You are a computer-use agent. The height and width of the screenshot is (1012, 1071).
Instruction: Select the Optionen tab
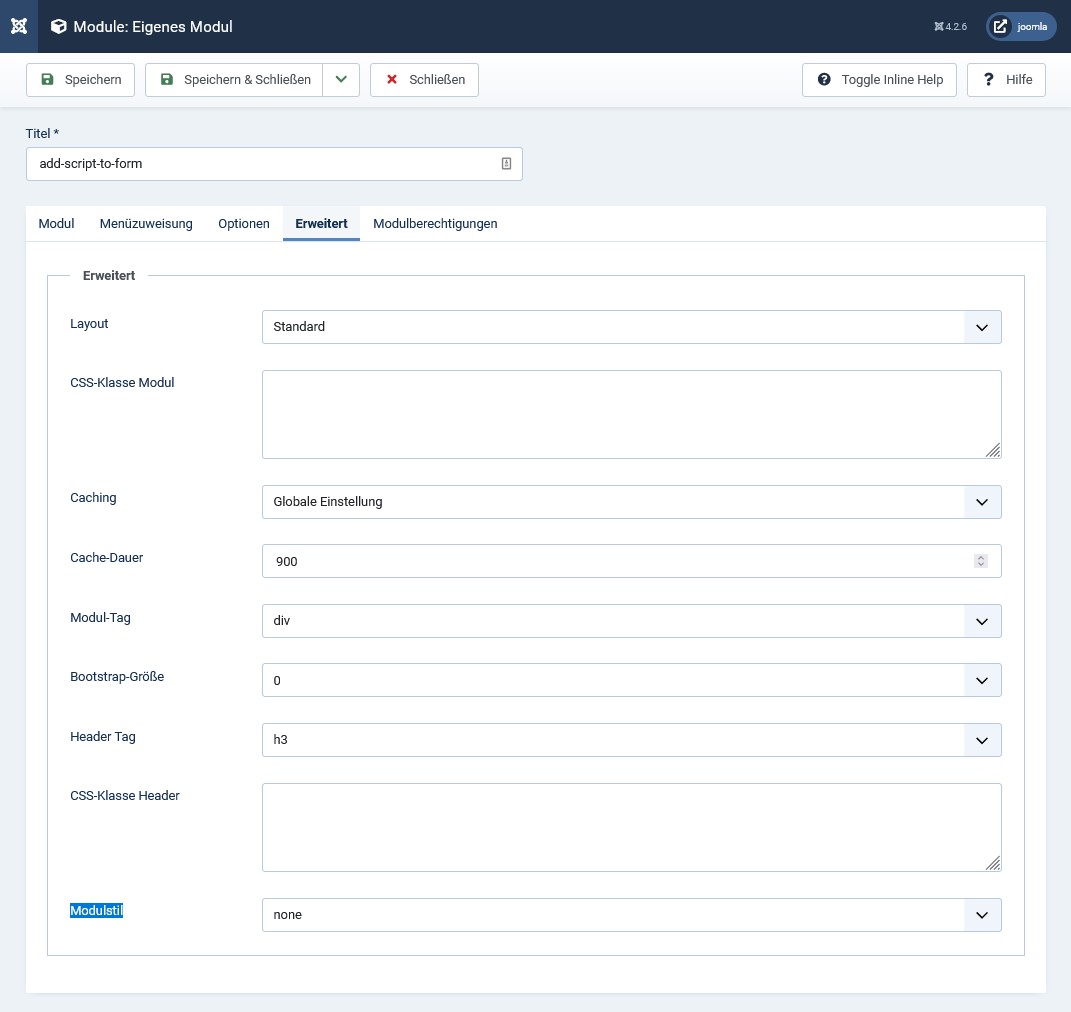tap(244, 224)
